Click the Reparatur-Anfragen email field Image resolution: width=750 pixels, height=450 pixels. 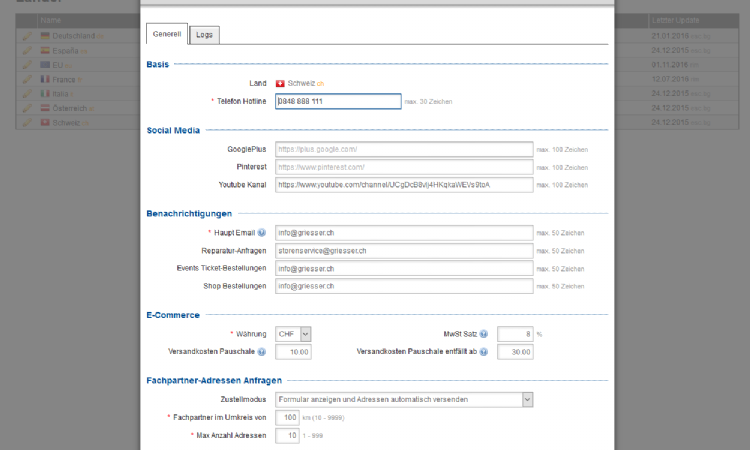[x=403, y=251]
